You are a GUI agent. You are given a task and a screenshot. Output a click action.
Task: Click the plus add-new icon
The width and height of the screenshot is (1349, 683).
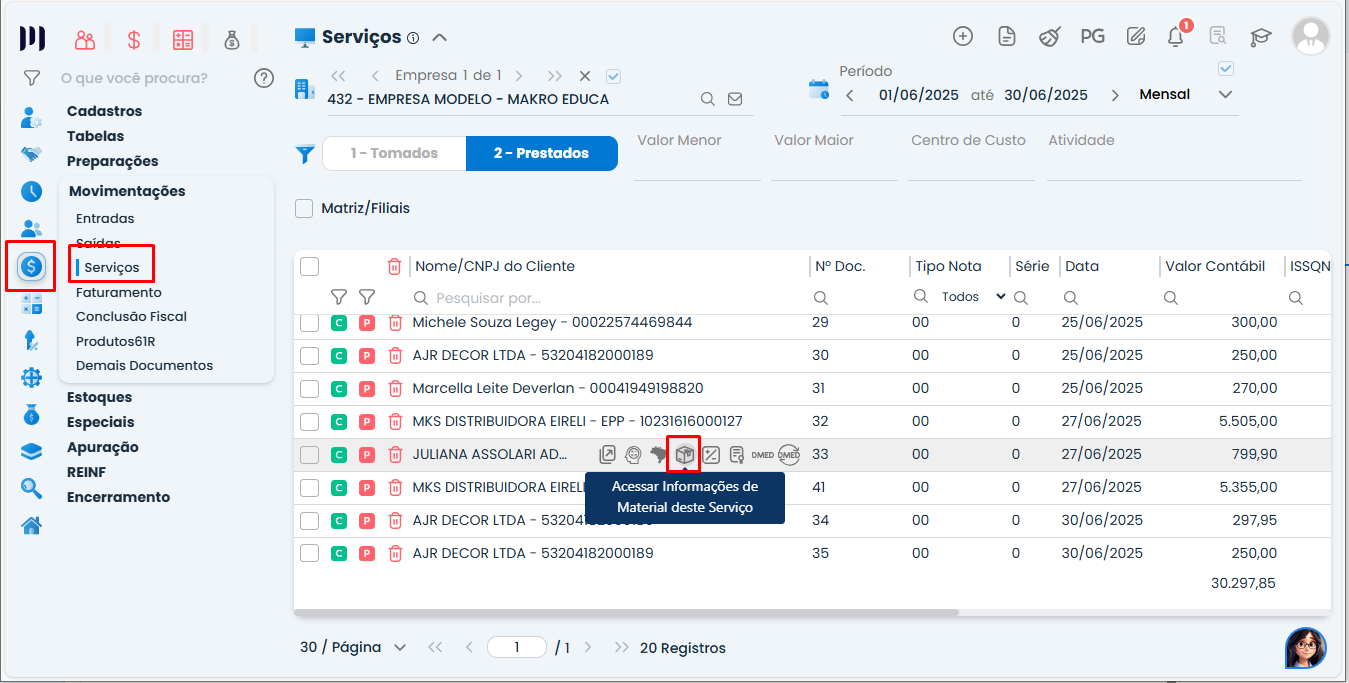963,37
